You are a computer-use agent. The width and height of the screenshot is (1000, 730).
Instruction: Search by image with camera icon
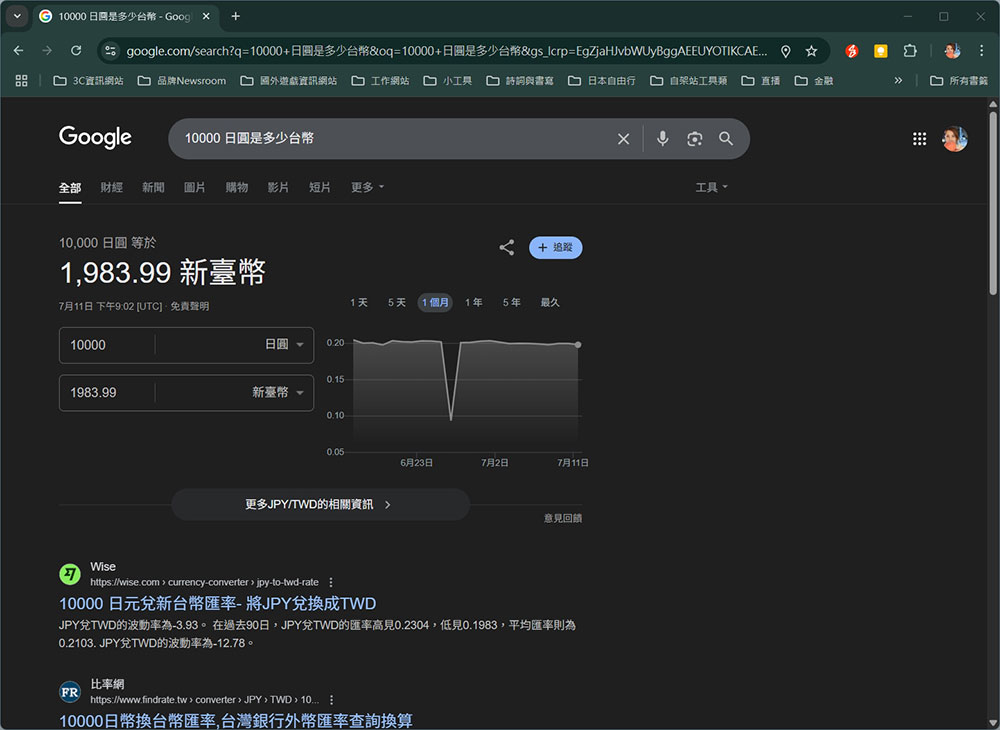[x=695, y=138]
